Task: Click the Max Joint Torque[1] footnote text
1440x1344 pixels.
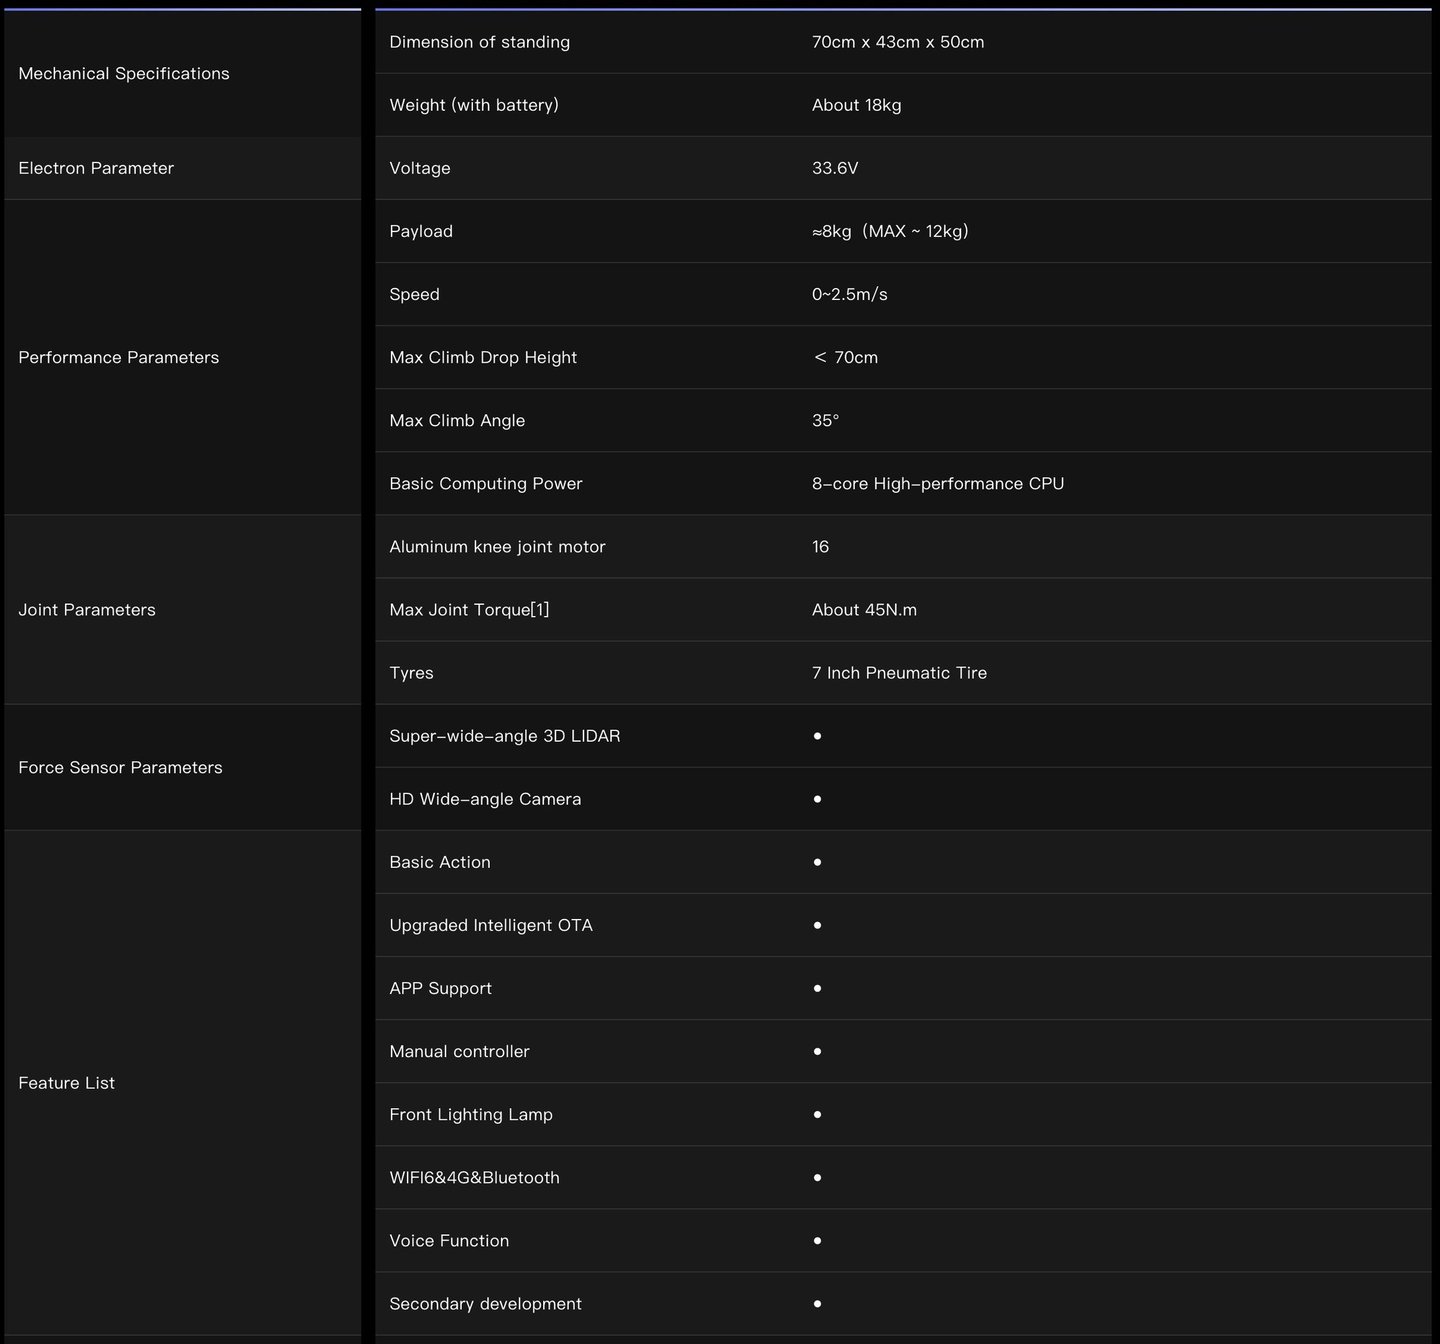Action: click(x=469, y=610)
